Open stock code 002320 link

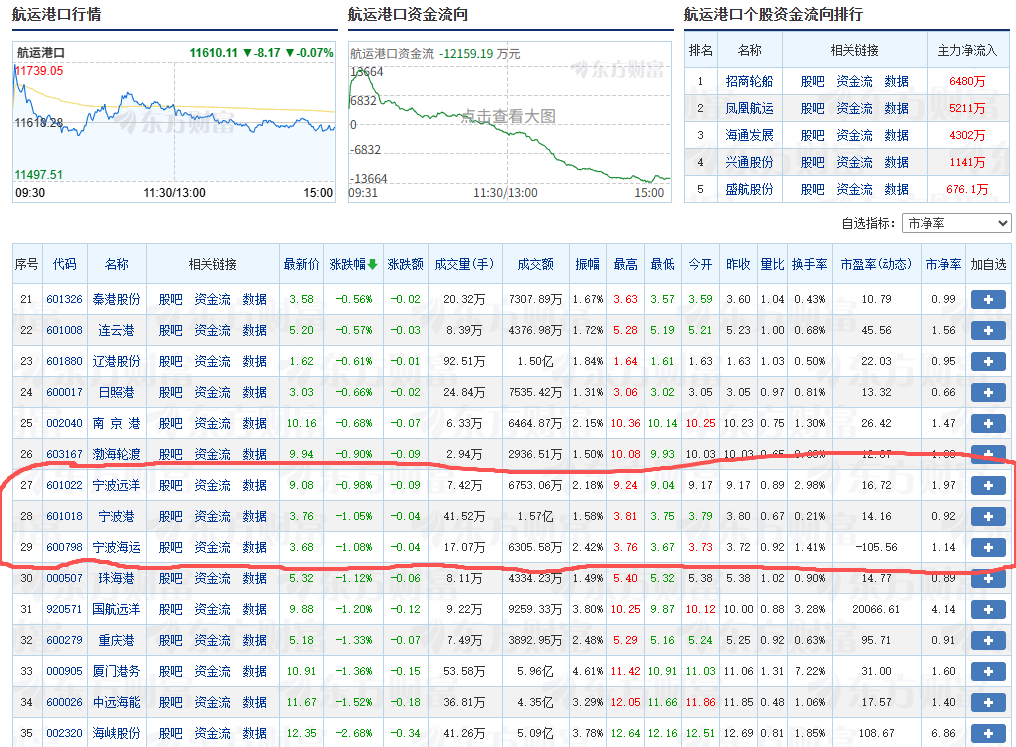click(x=64, y=733)
